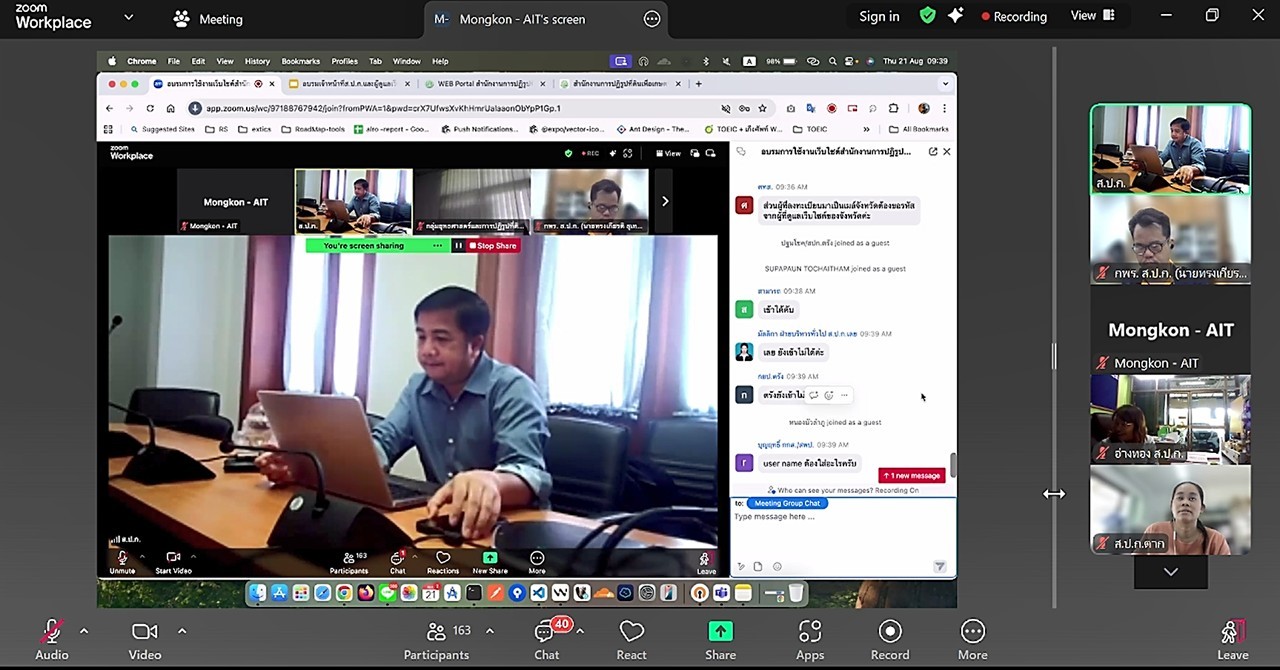Click the Sign in link

pyautogui.click(x=879, y=16)
